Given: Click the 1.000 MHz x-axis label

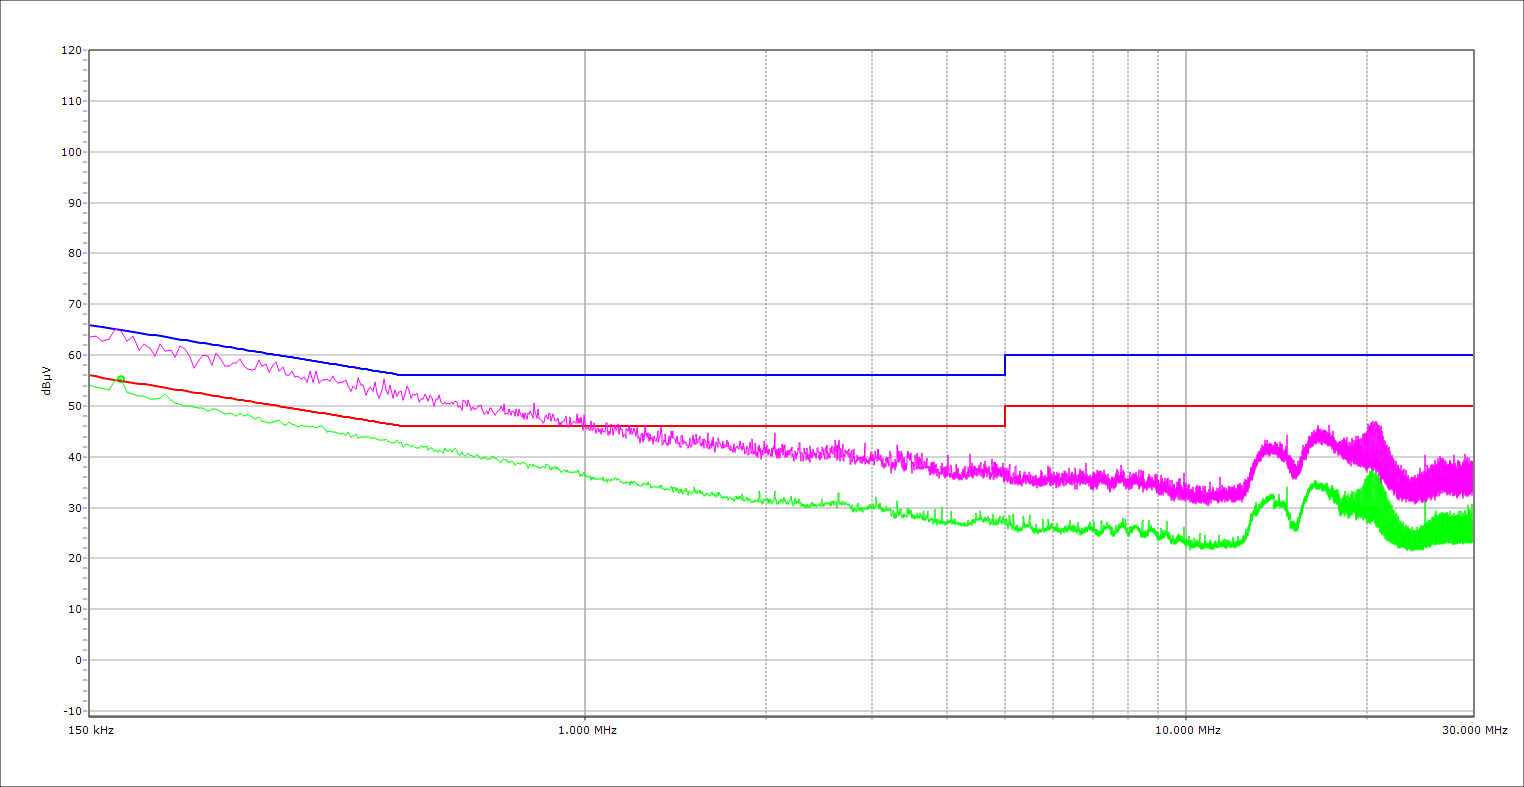Looking at the screenshot, I should coord(586,731).
